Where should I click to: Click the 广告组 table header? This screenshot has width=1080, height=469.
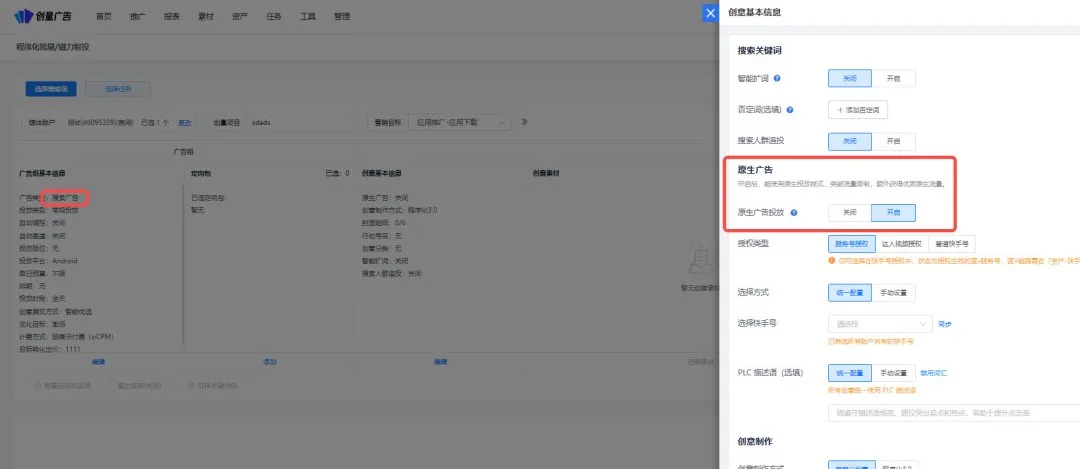click(183, 152)
